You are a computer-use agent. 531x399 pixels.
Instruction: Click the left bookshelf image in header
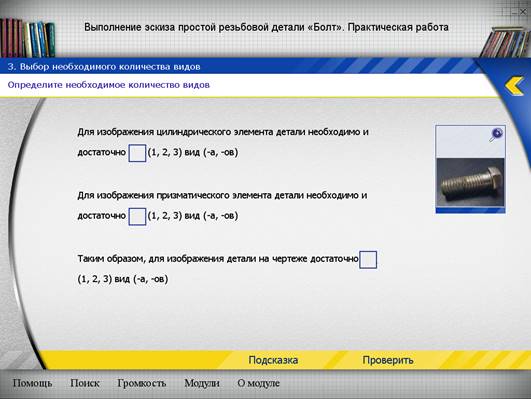(x=27, y=38)
